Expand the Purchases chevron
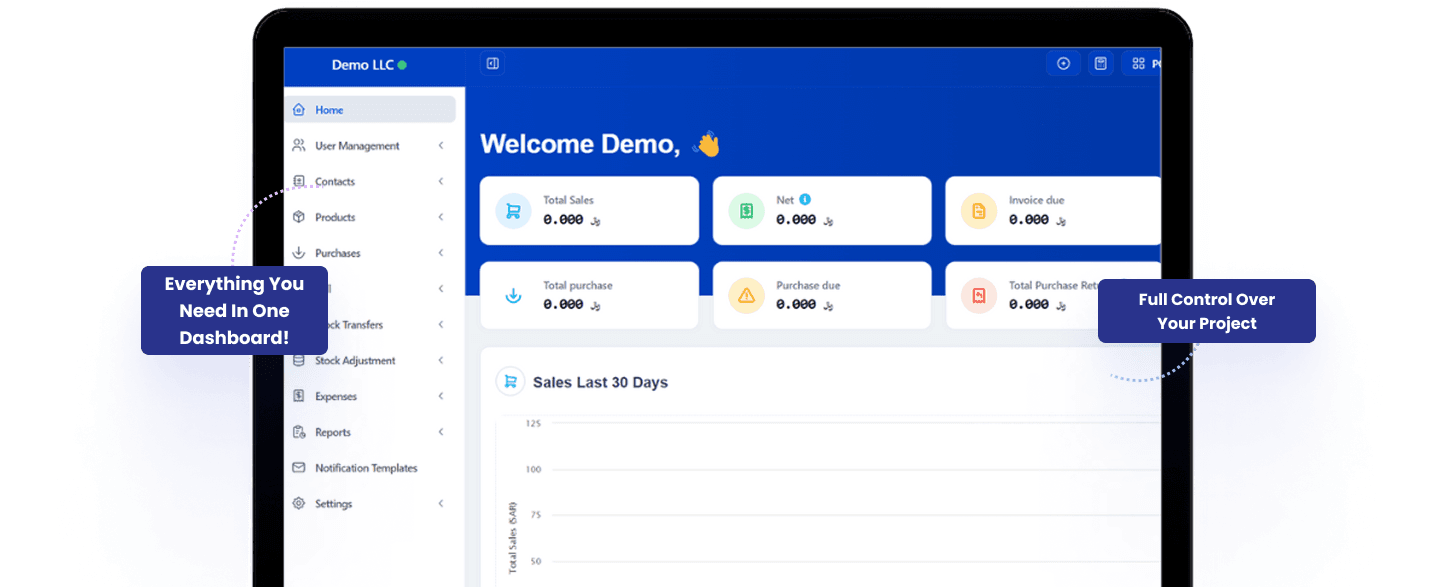The height and width of the screenshot is (587, 1429). [x=441, y=253]
